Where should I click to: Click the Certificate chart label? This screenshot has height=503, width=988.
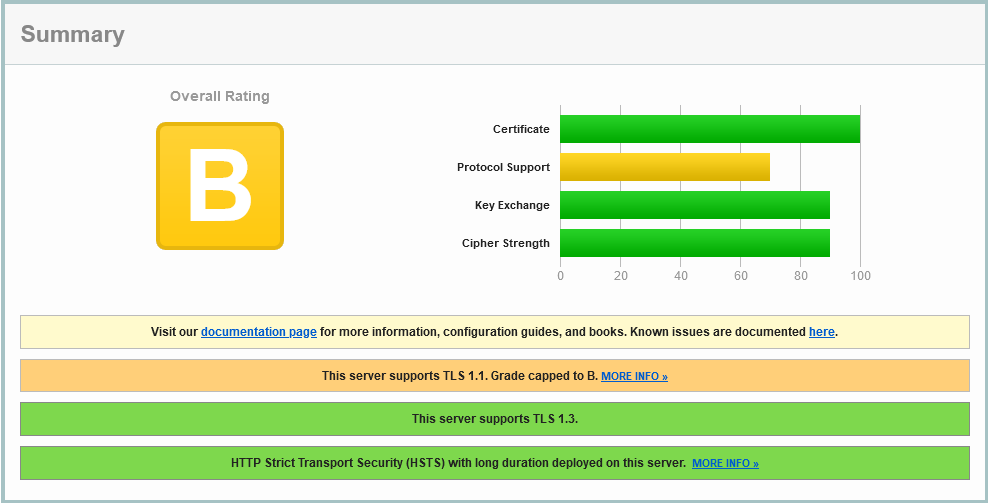(x=521, y=129)
